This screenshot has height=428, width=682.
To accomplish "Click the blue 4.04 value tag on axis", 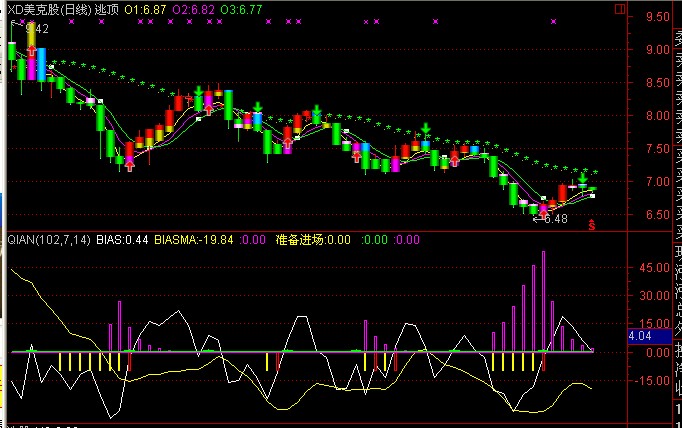I will pyautogui.click(x=640, y=336).
